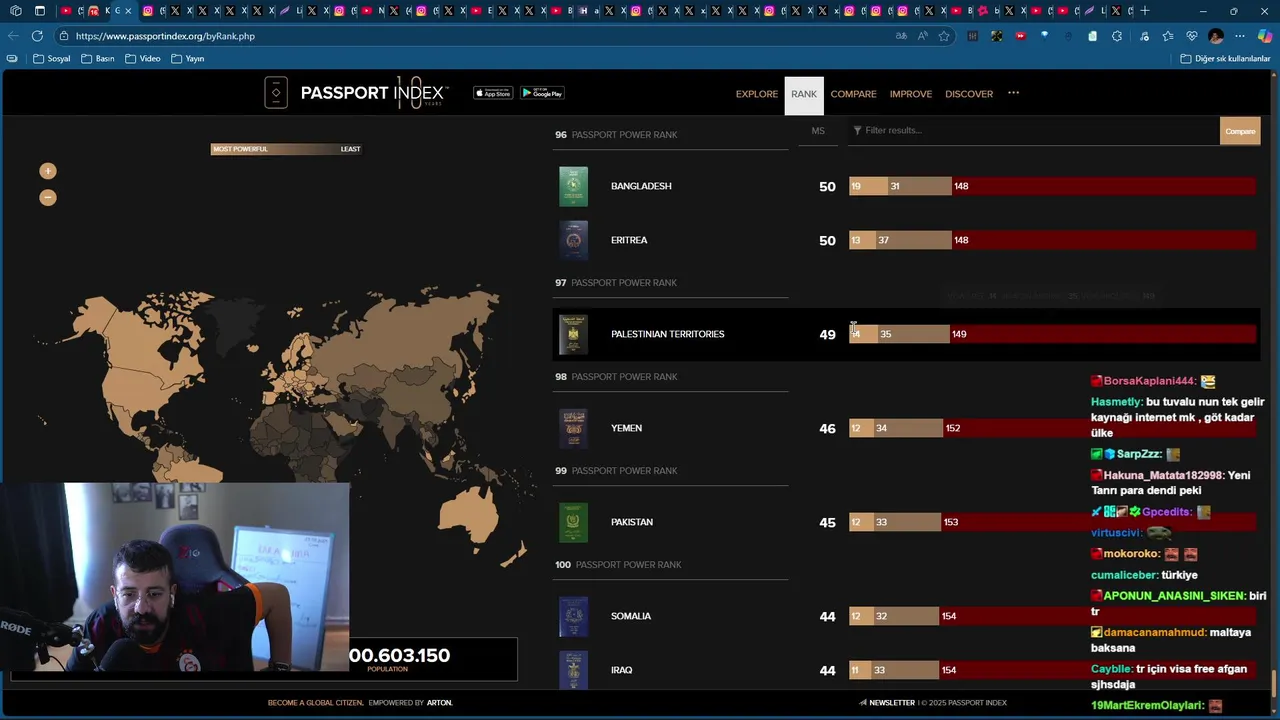Viewport: 1280px width, 720px height.
Task: Click the Bangladesh passport cover thumbnail
Action: (x=573, y=186)
